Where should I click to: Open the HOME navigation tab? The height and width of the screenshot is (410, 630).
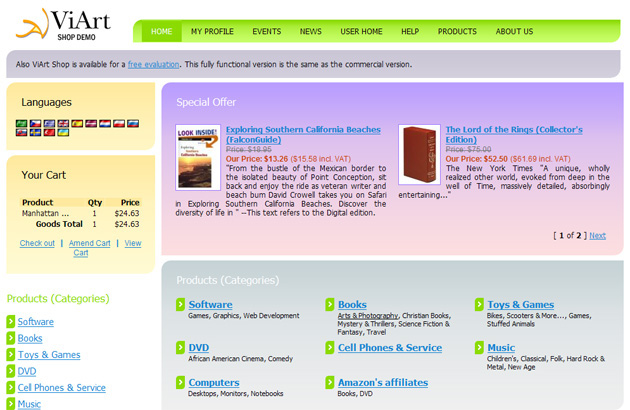pyautogui.click(x=162, y=31)
